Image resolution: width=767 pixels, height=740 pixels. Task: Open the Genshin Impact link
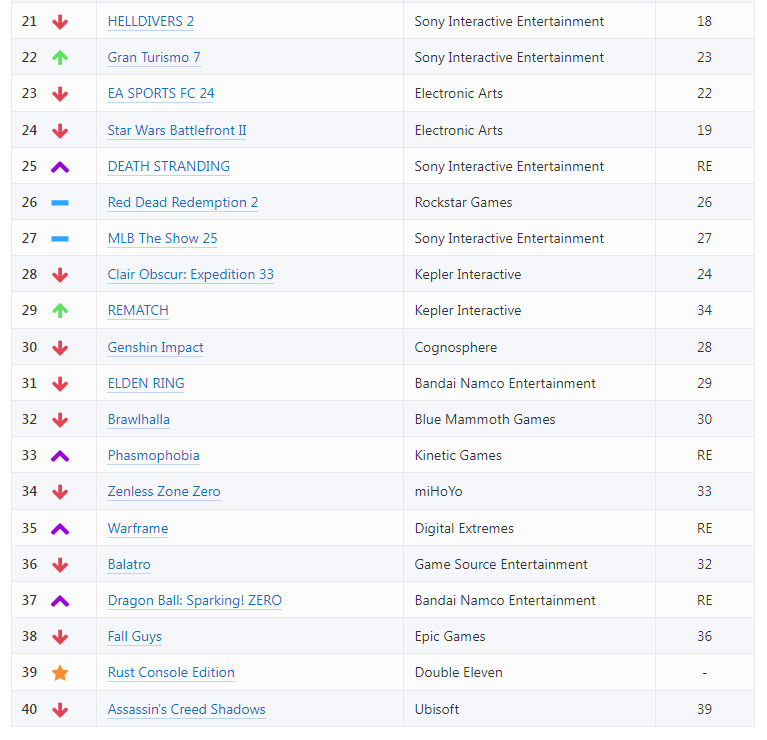[x=156, y=347]
